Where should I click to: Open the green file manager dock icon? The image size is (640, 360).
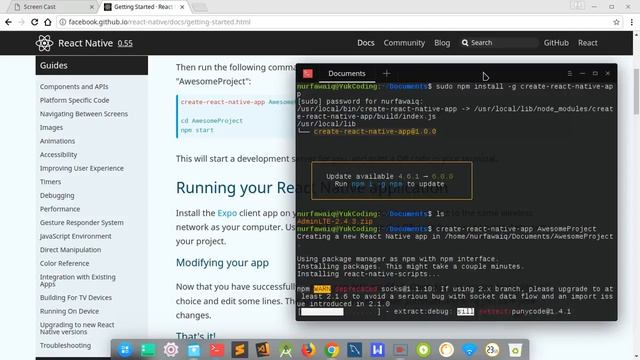coord(148,350)
